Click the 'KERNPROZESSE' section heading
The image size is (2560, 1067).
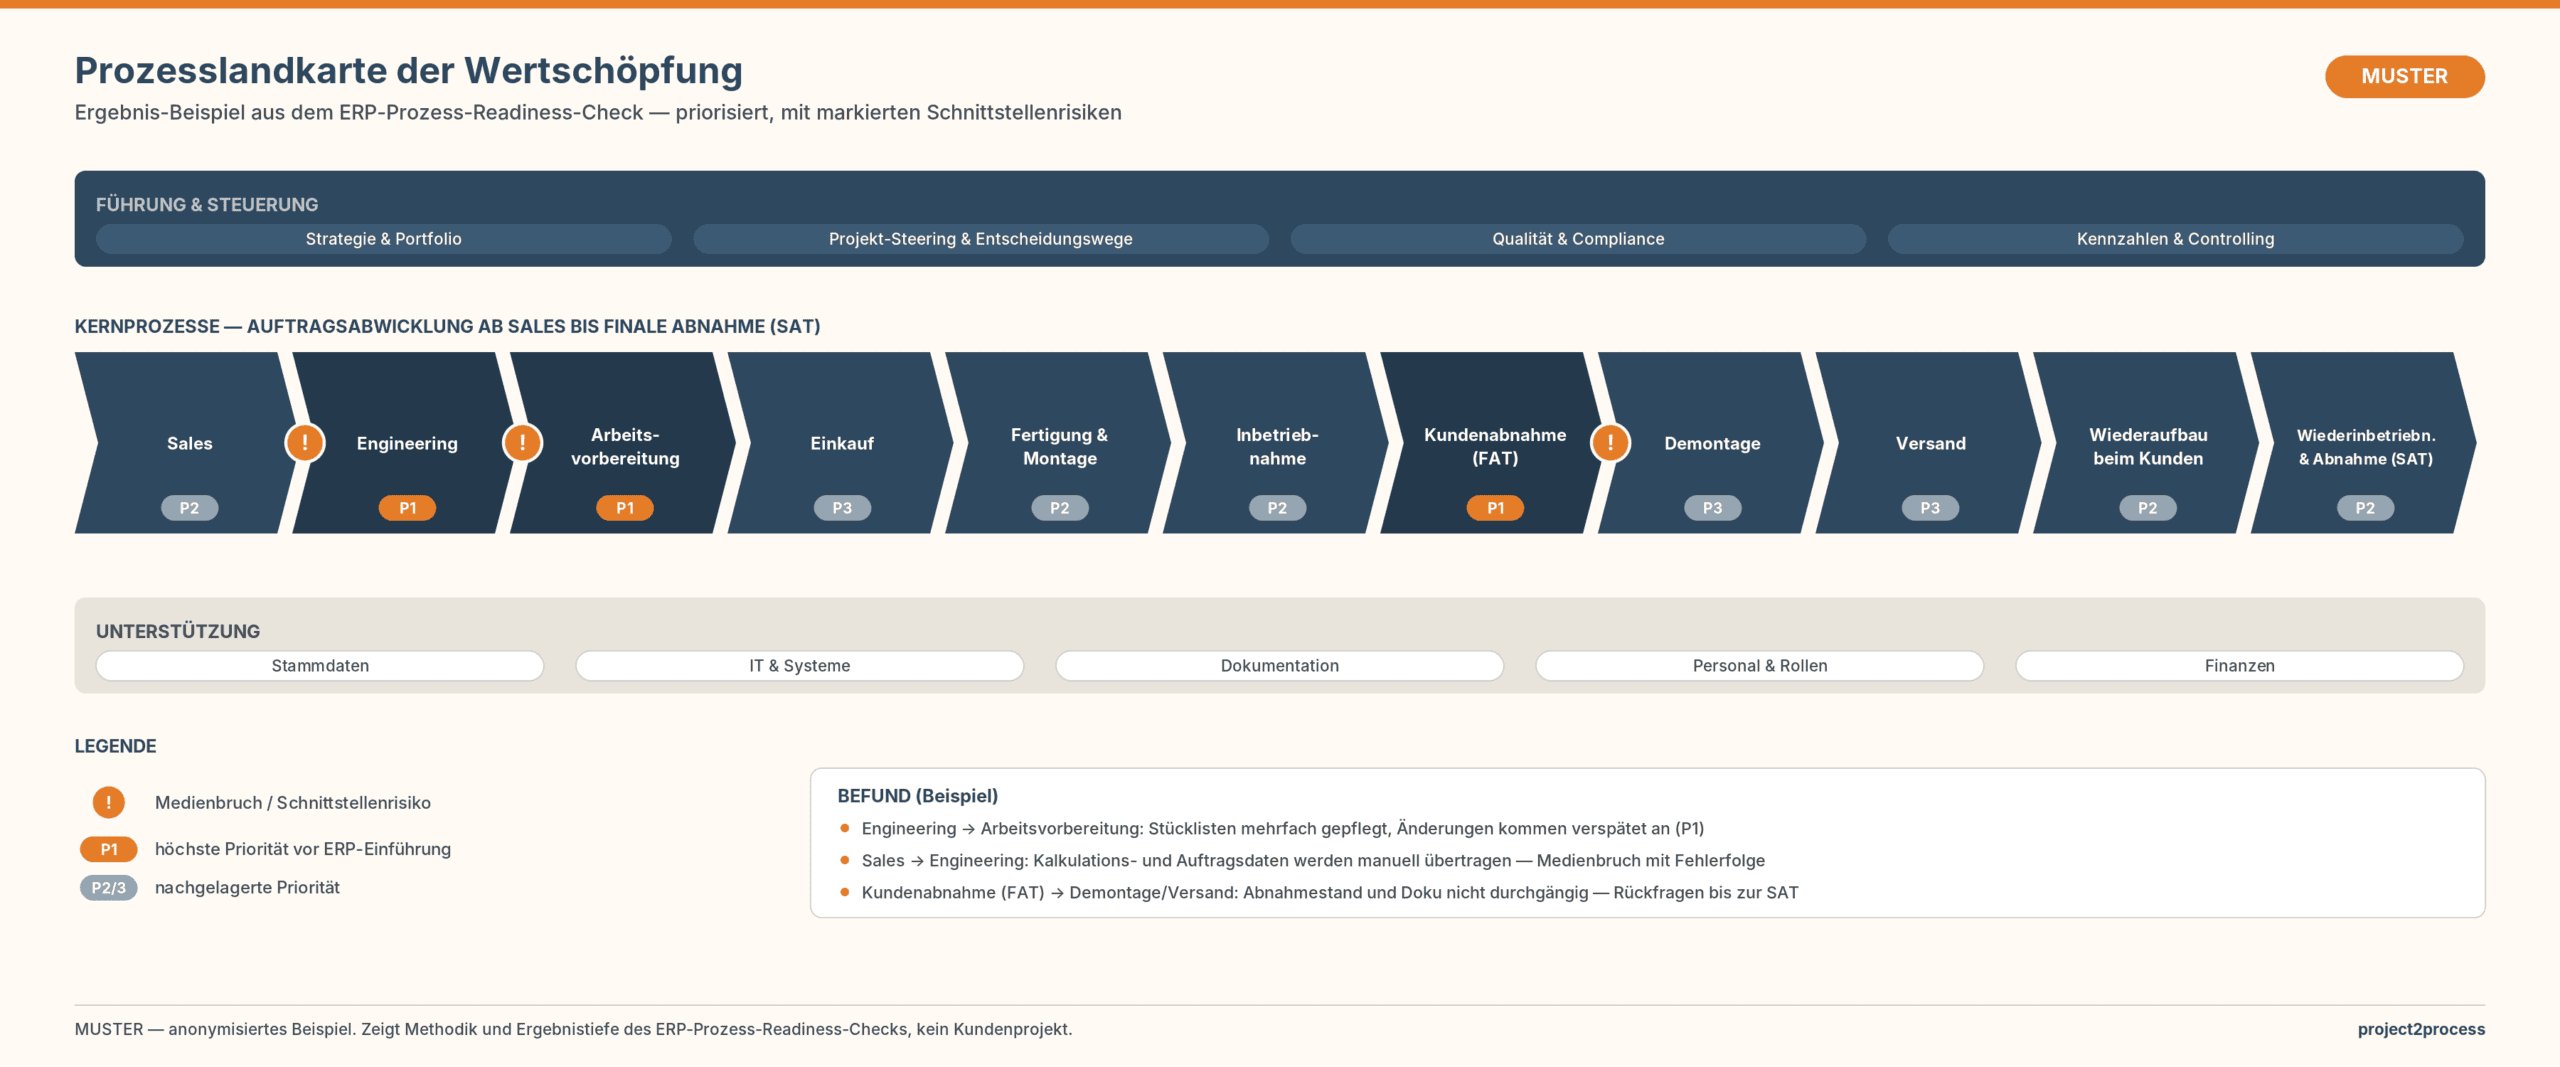pyautogui.click(x=447, y=327)
